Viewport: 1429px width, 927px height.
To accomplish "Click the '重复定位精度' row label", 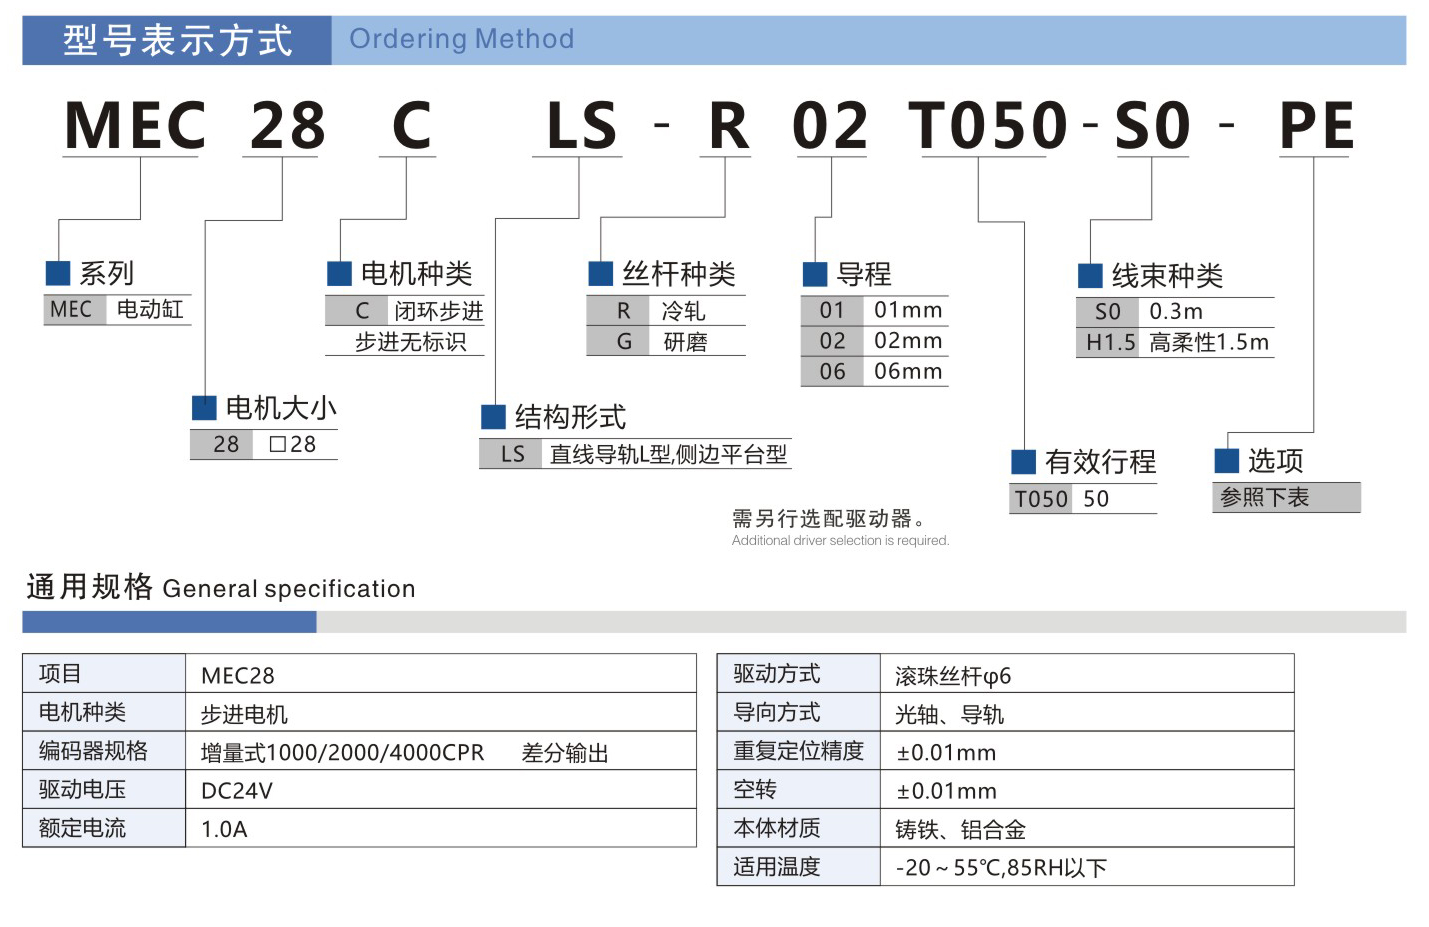I will coord(798,750).
